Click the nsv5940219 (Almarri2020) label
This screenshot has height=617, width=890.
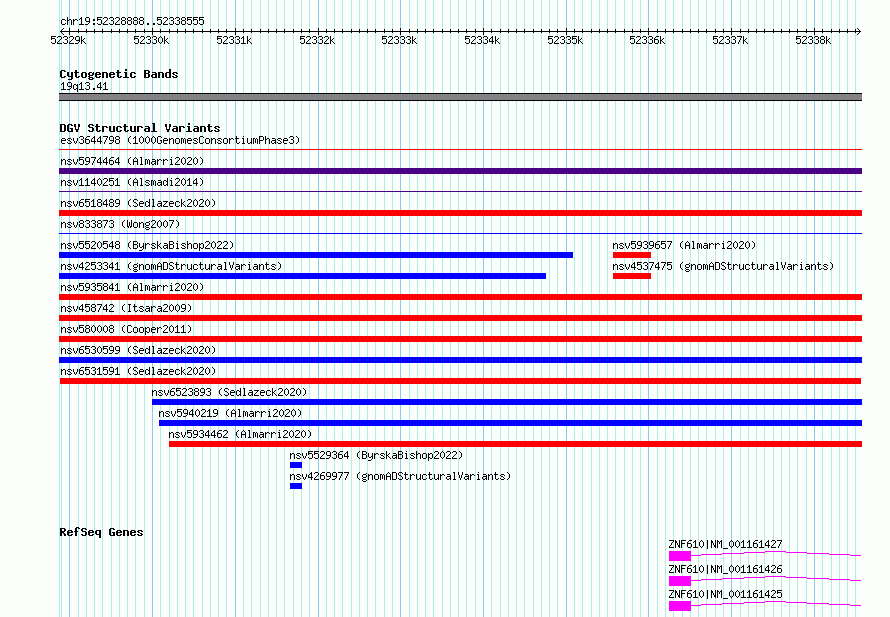[x=230, y=413]
